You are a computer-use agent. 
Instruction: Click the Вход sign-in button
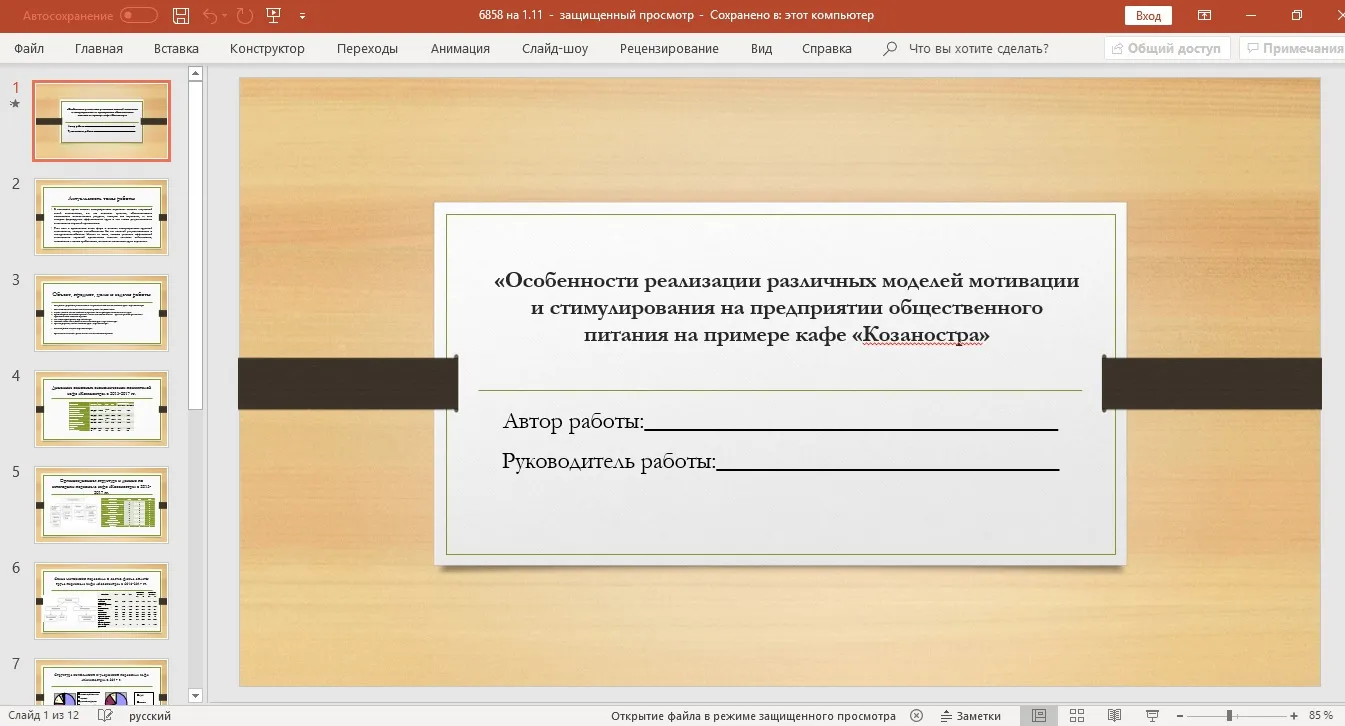(1148, 16)
